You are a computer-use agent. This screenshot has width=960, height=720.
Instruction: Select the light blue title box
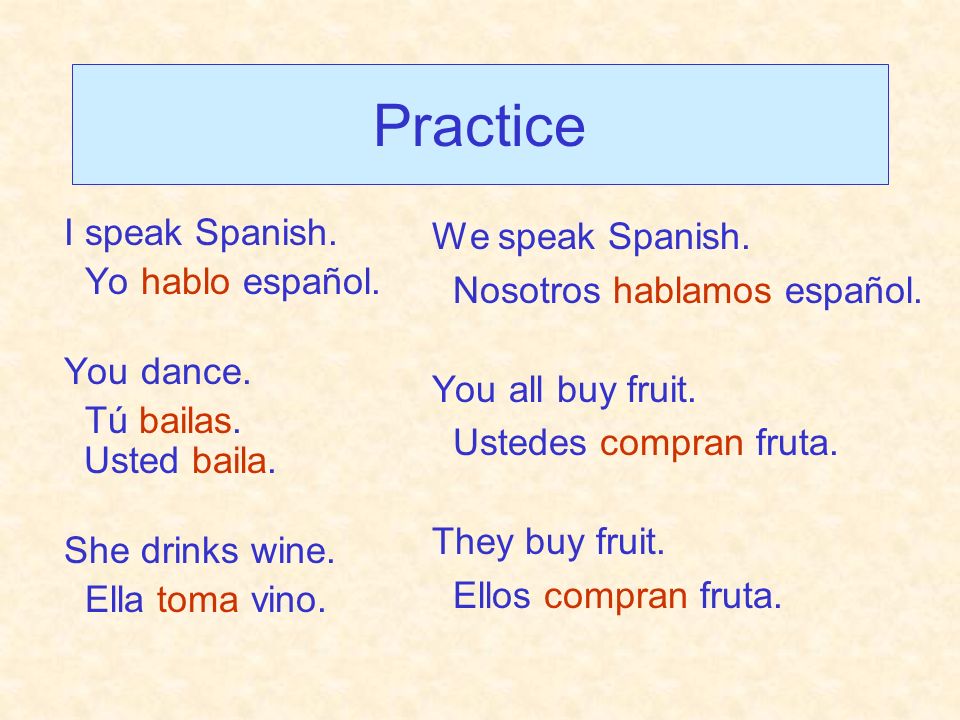481,124
